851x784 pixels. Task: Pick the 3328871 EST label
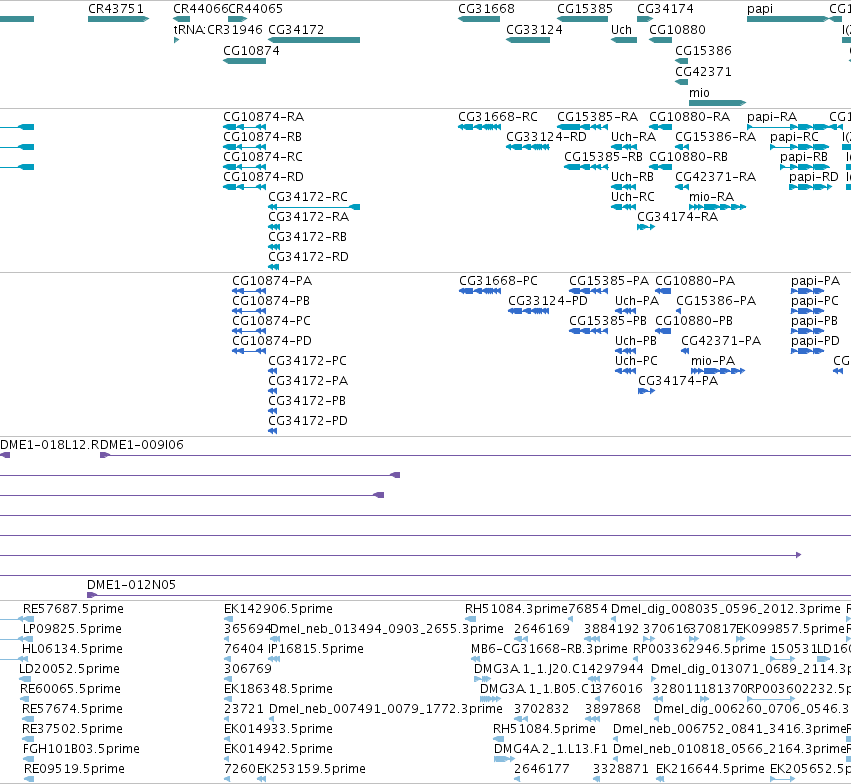point(621,769)
